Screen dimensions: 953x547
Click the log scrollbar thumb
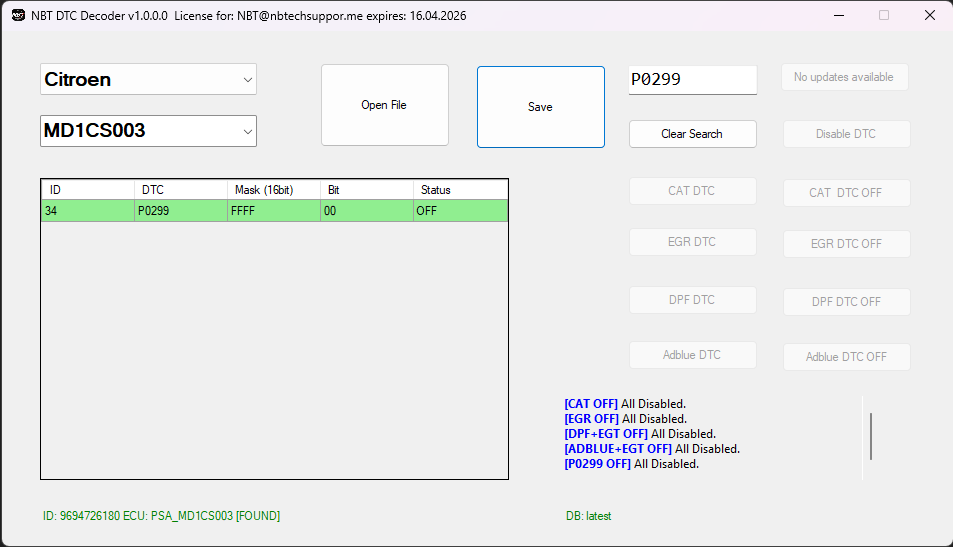tap(871, 436)
